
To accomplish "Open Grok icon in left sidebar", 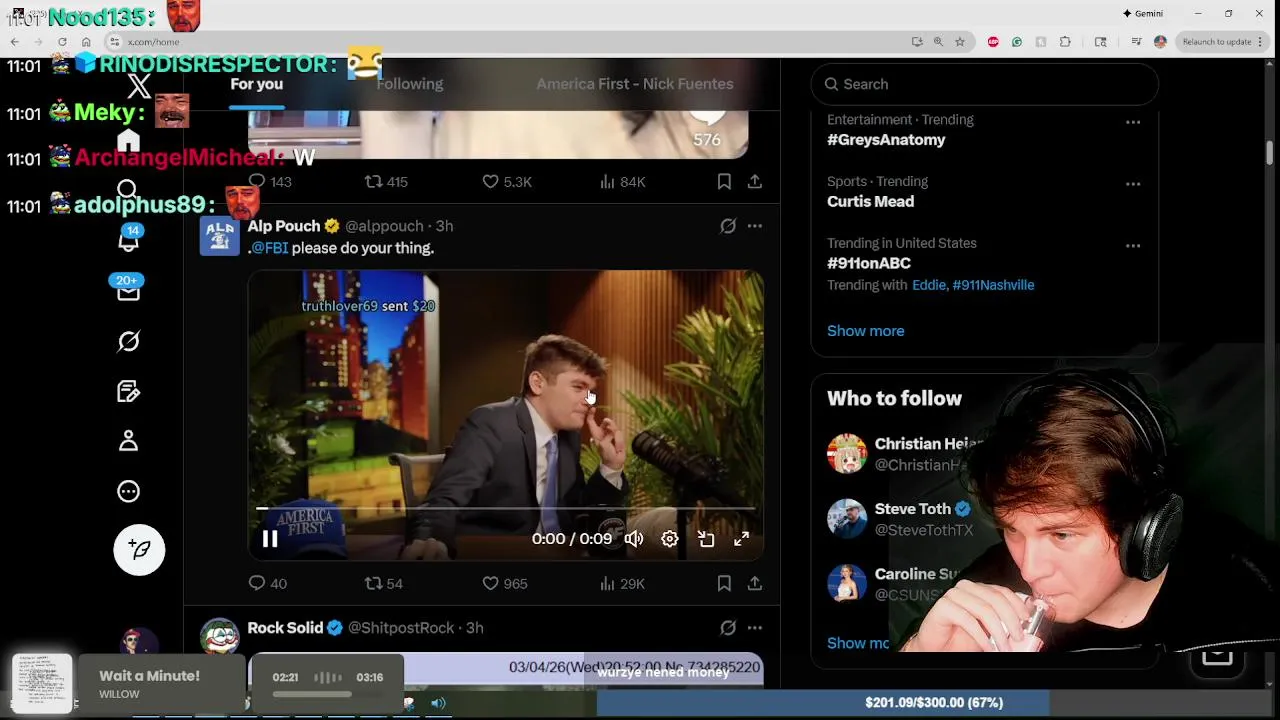I will point(128,341).
